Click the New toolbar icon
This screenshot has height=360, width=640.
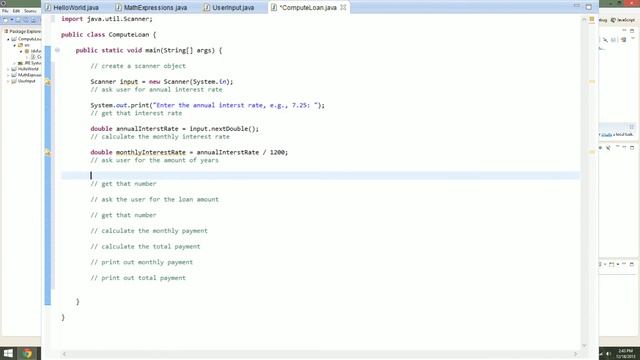point(6,20)
